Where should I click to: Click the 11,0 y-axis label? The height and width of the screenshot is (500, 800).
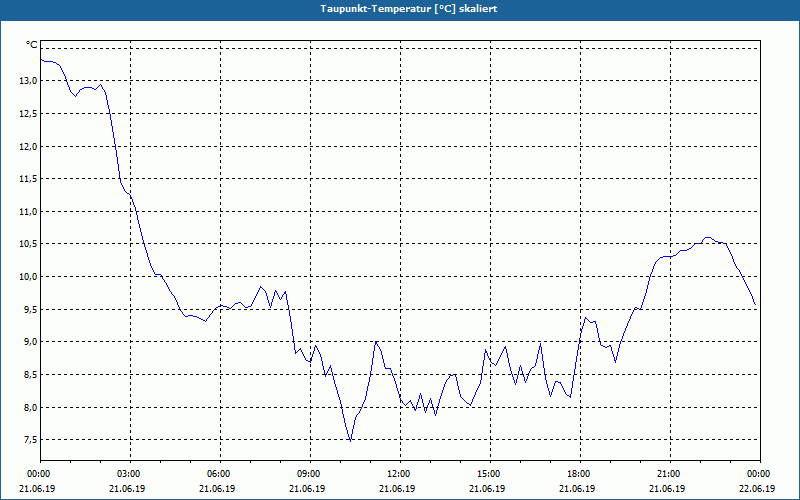[28, 211]
